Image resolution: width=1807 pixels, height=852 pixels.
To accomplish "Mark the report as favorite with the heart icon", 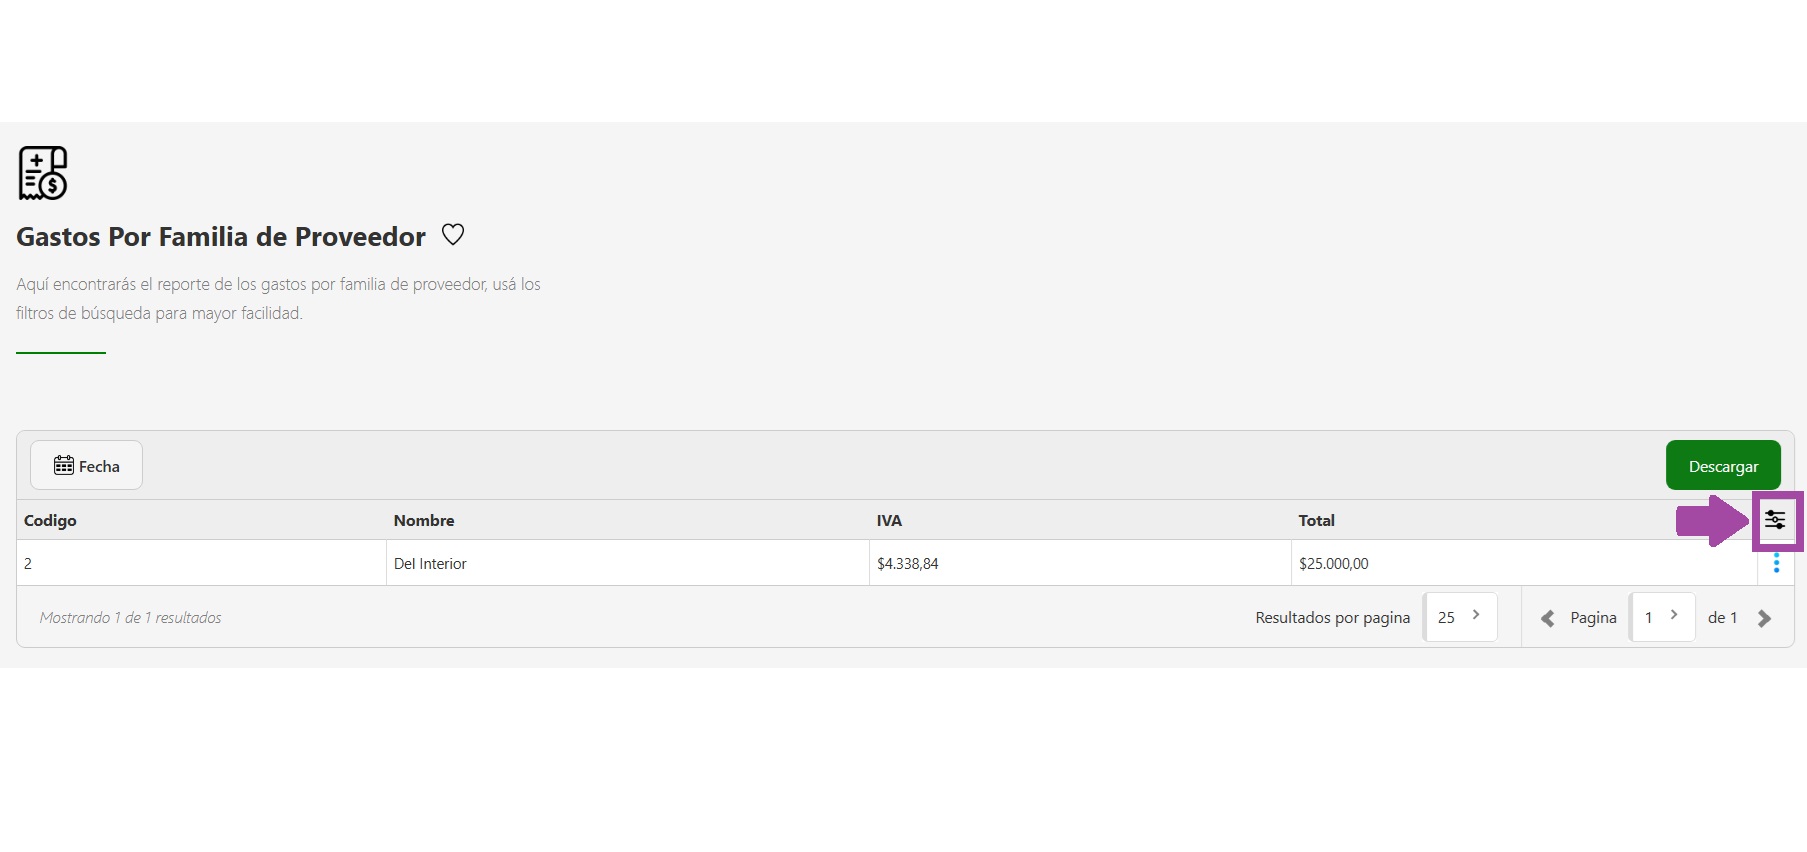I will (x=453, y=235).
